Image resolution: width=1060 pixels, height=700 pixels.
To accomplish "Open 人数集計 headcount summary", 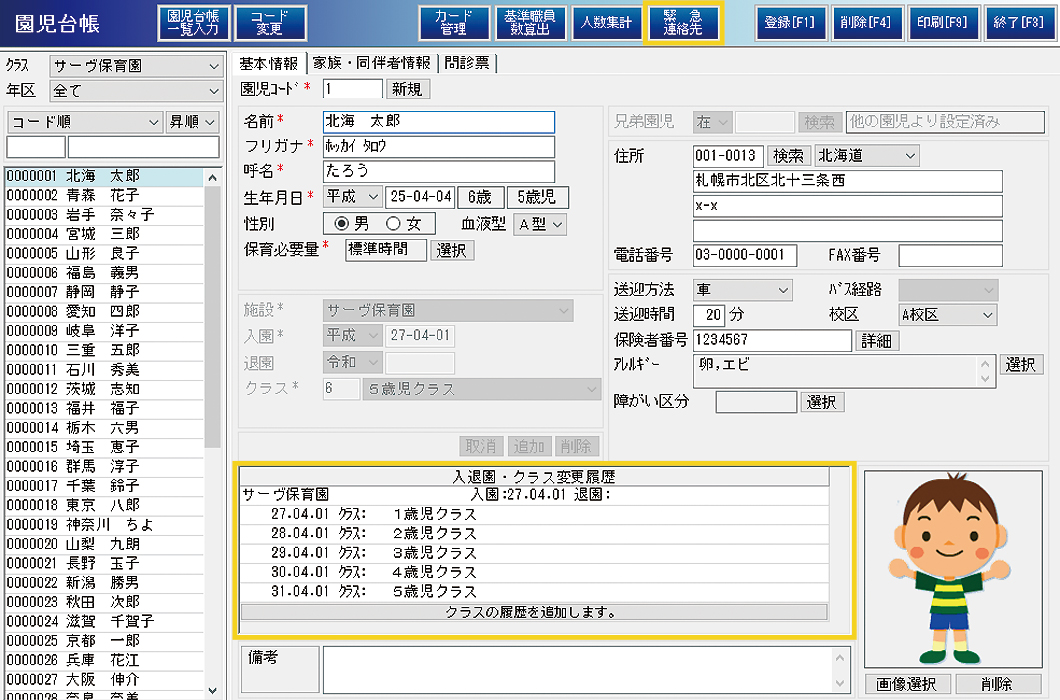I will click(606, 22).
